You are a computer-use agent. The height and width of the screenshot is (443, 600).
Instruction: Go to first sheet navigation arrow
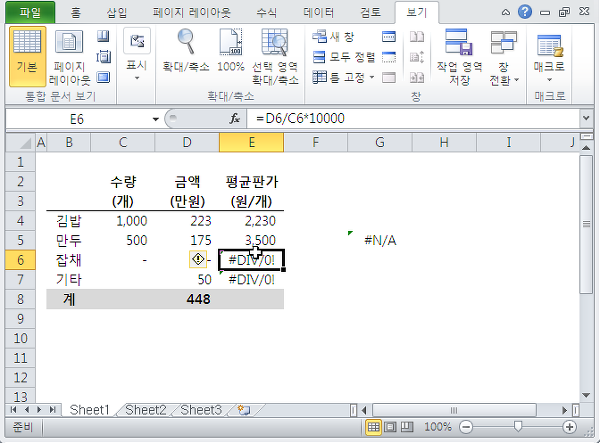(x=13, y=410)
